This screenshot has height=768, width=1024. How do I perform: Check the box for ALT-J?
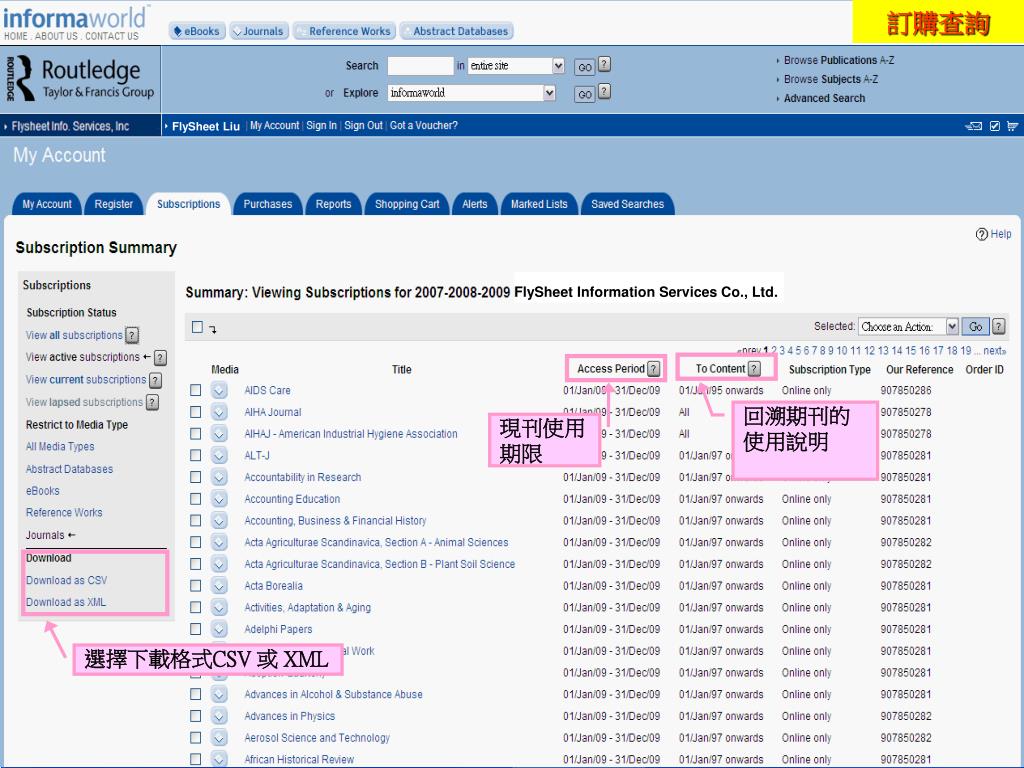click(195, 455)
